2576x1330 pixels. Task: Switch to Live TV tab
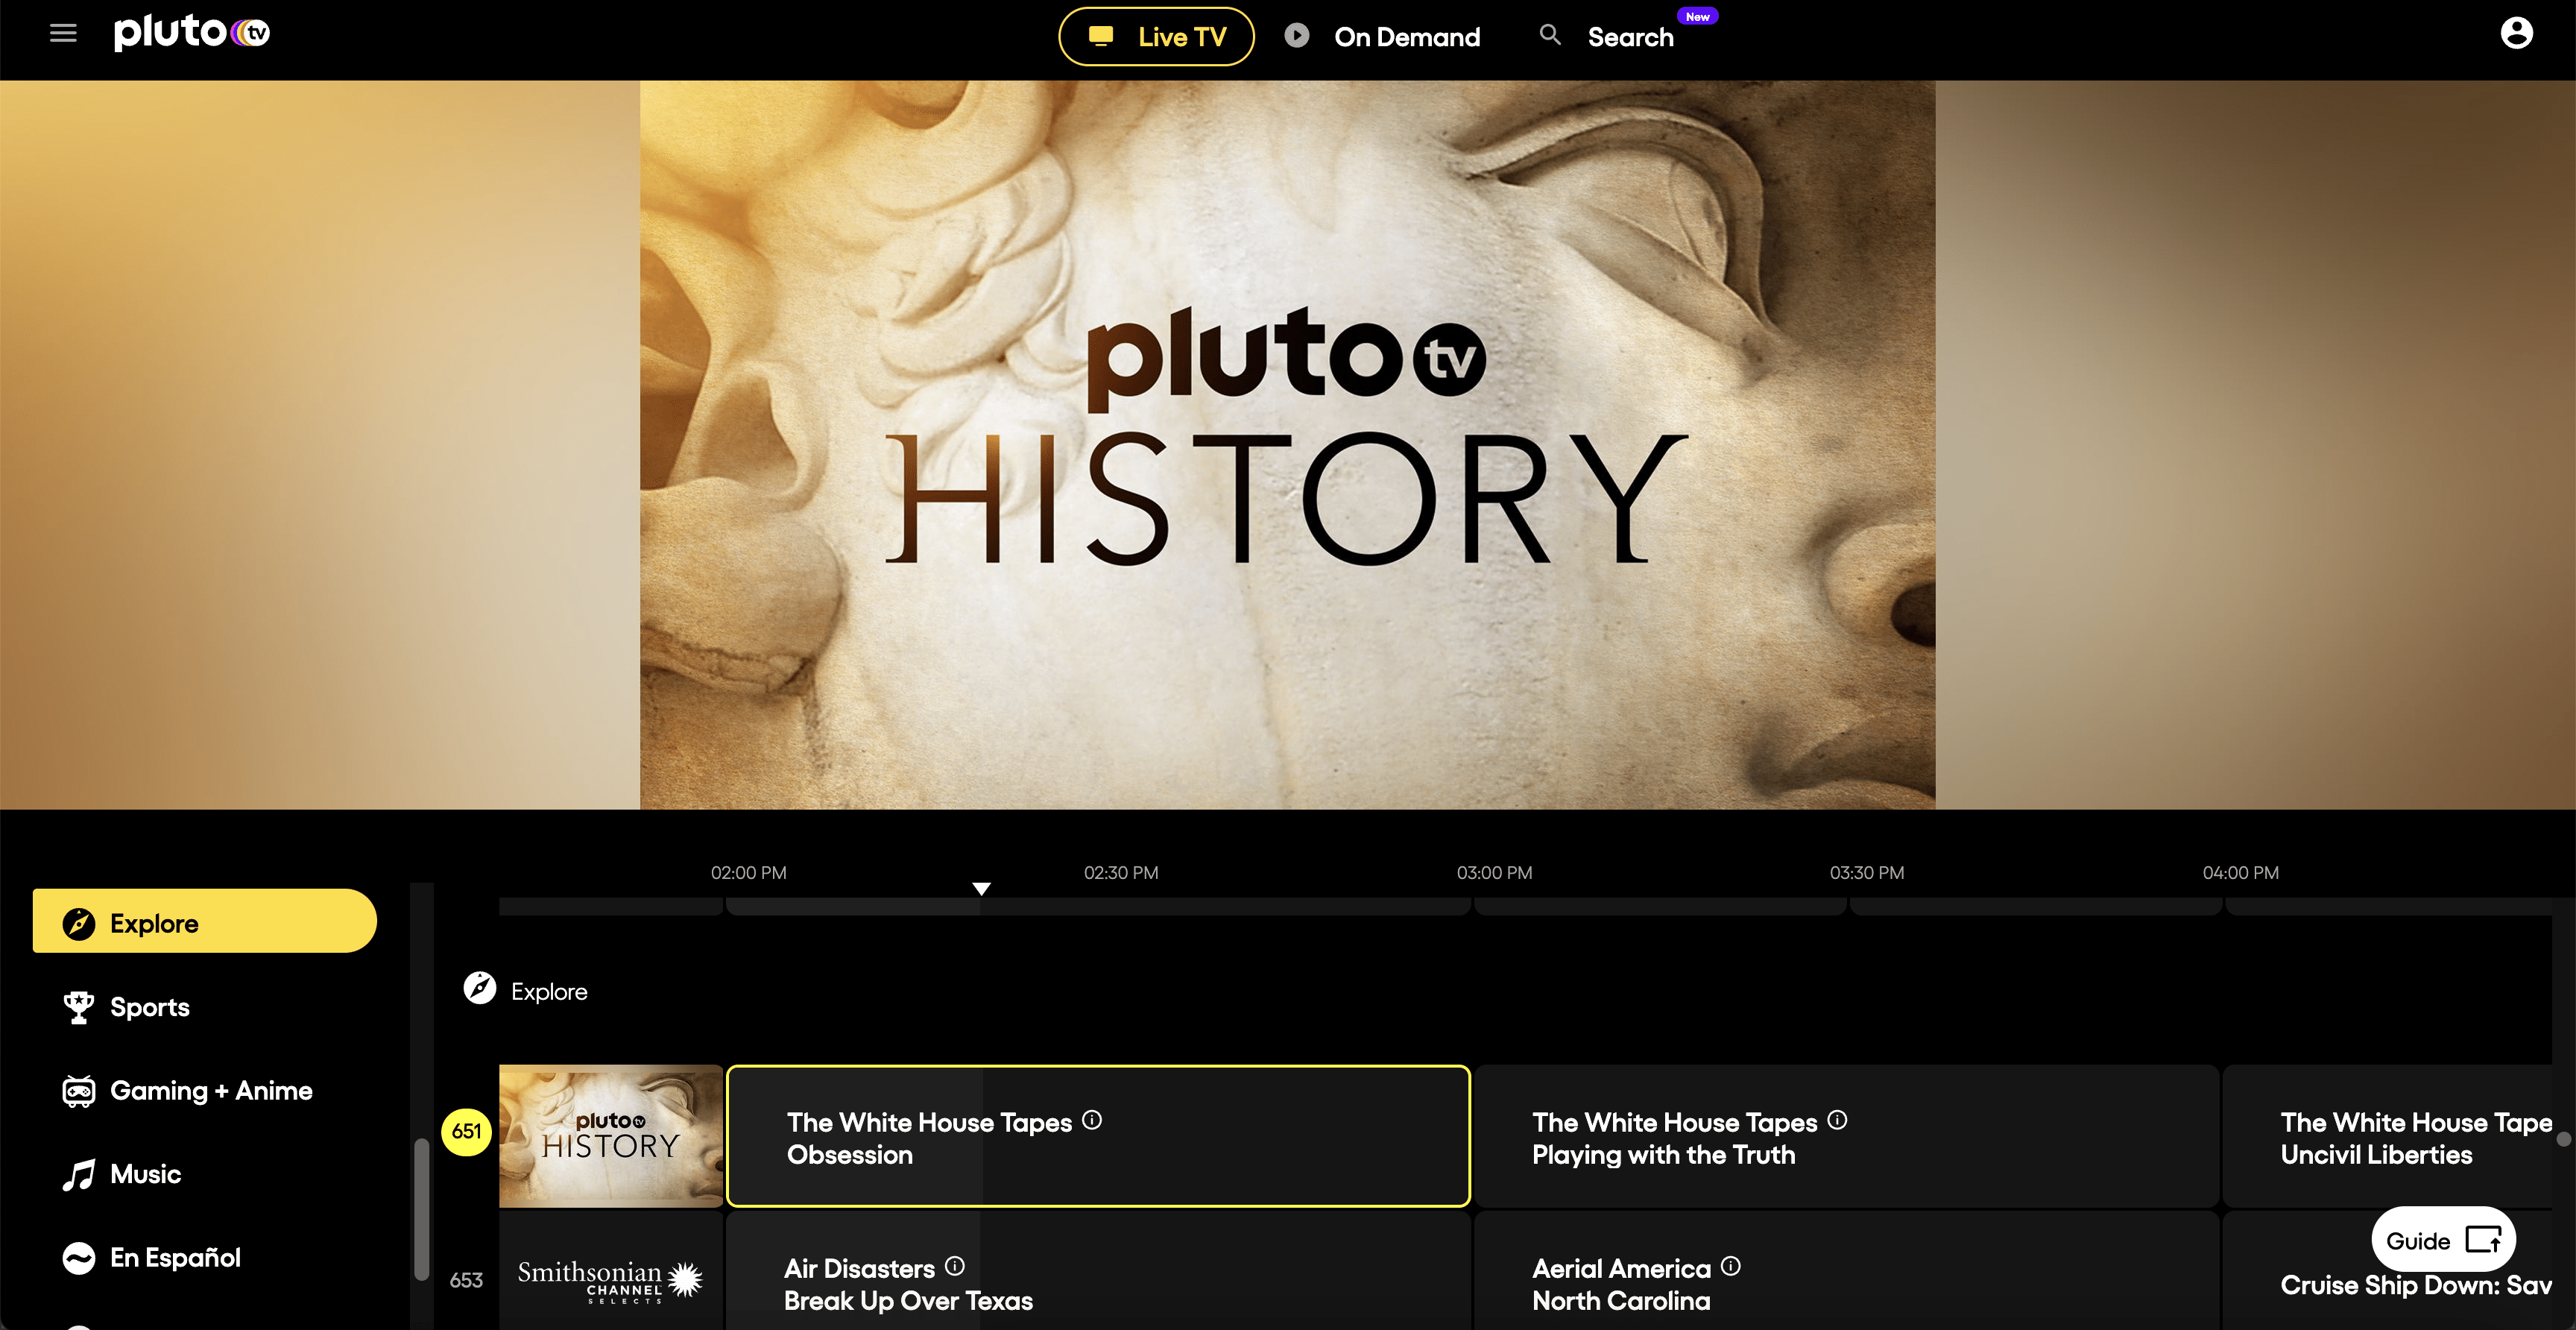[x=1156, y=37]
